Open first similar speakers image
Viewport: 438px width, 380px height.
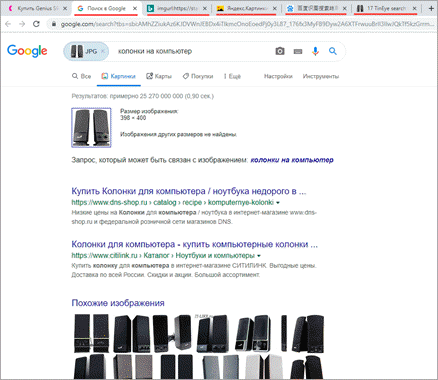click(91, 333)
